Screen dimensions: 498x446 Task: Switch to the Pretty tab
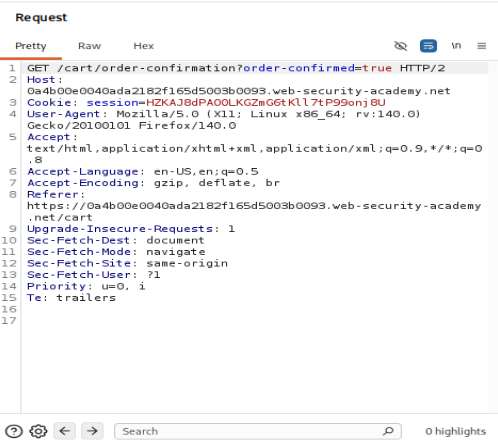[31, 46]
